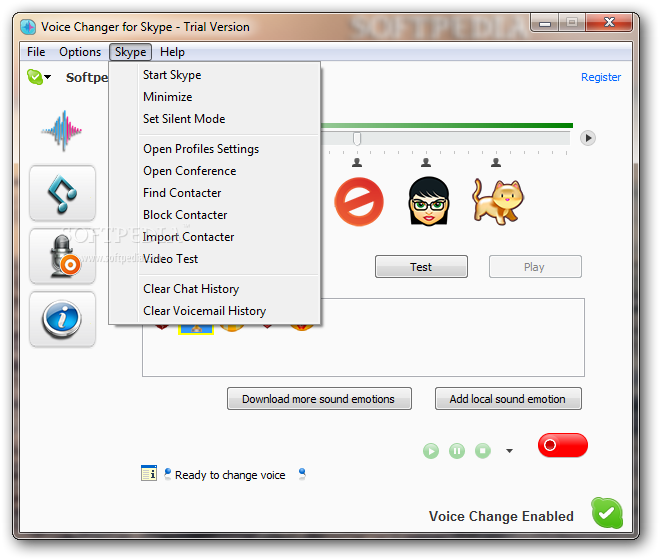The height and width of the screenshot is (560, 660).
Task: Open the information panel icon
Action: coord(62,319)
